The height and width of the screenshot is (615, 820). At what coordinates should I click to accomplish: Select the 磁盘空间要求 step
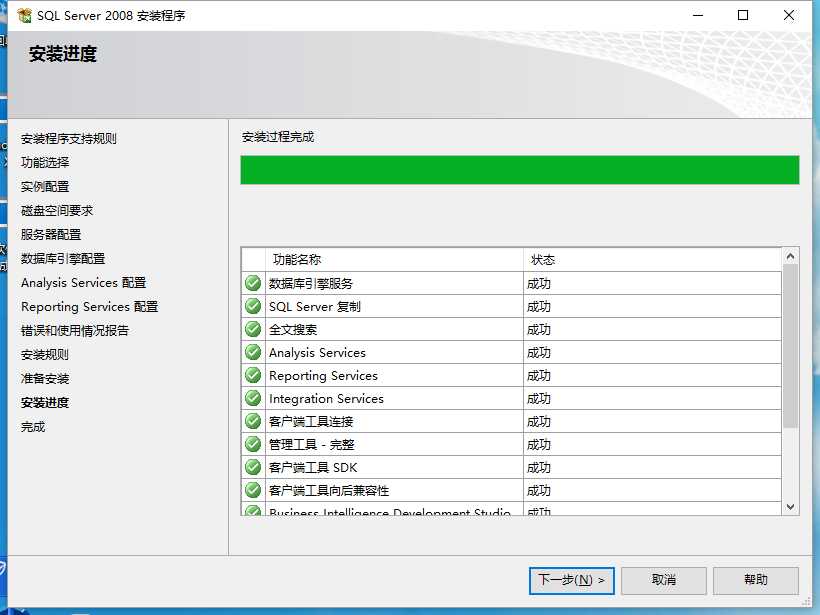pyautogui.click(x=57, y=211)
